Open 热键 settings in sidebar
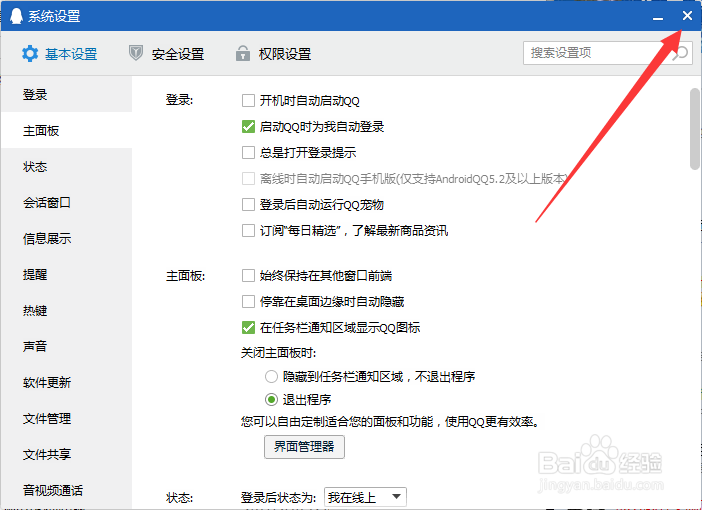This screenshot has width=702, height=510. (67, 310)
